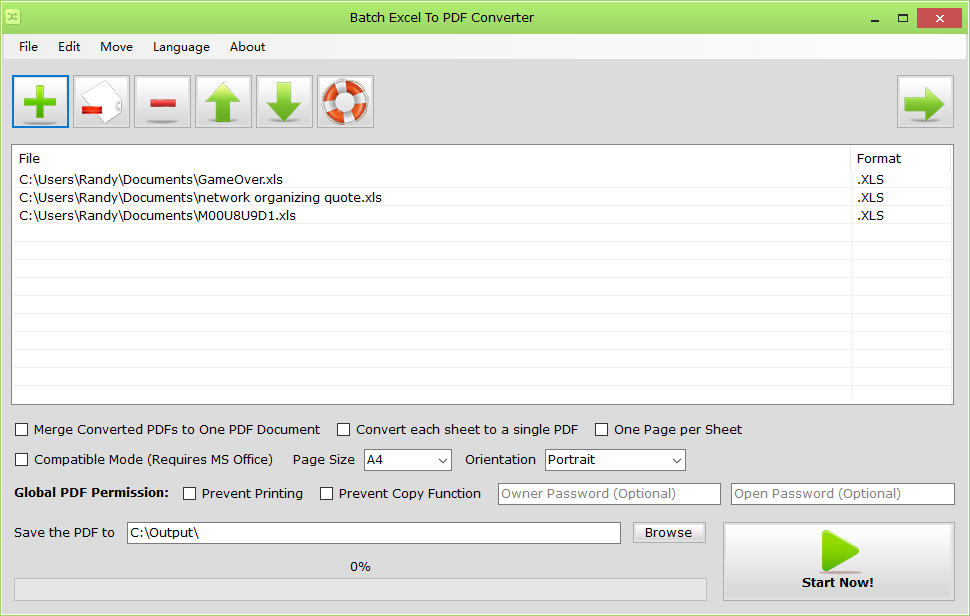Open the Move menu
The width and height of the screenshot is (970, 616).
coord(116,46)
